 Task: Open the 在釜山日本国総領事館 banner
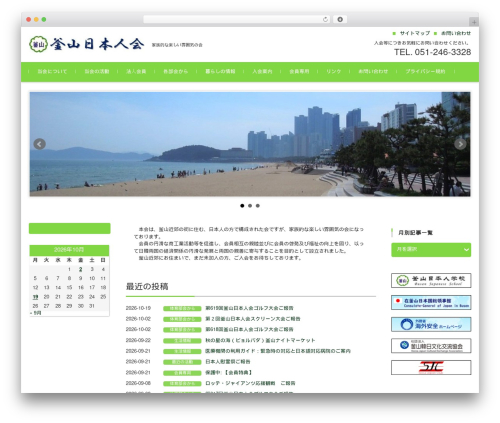[x=431, y=302]
